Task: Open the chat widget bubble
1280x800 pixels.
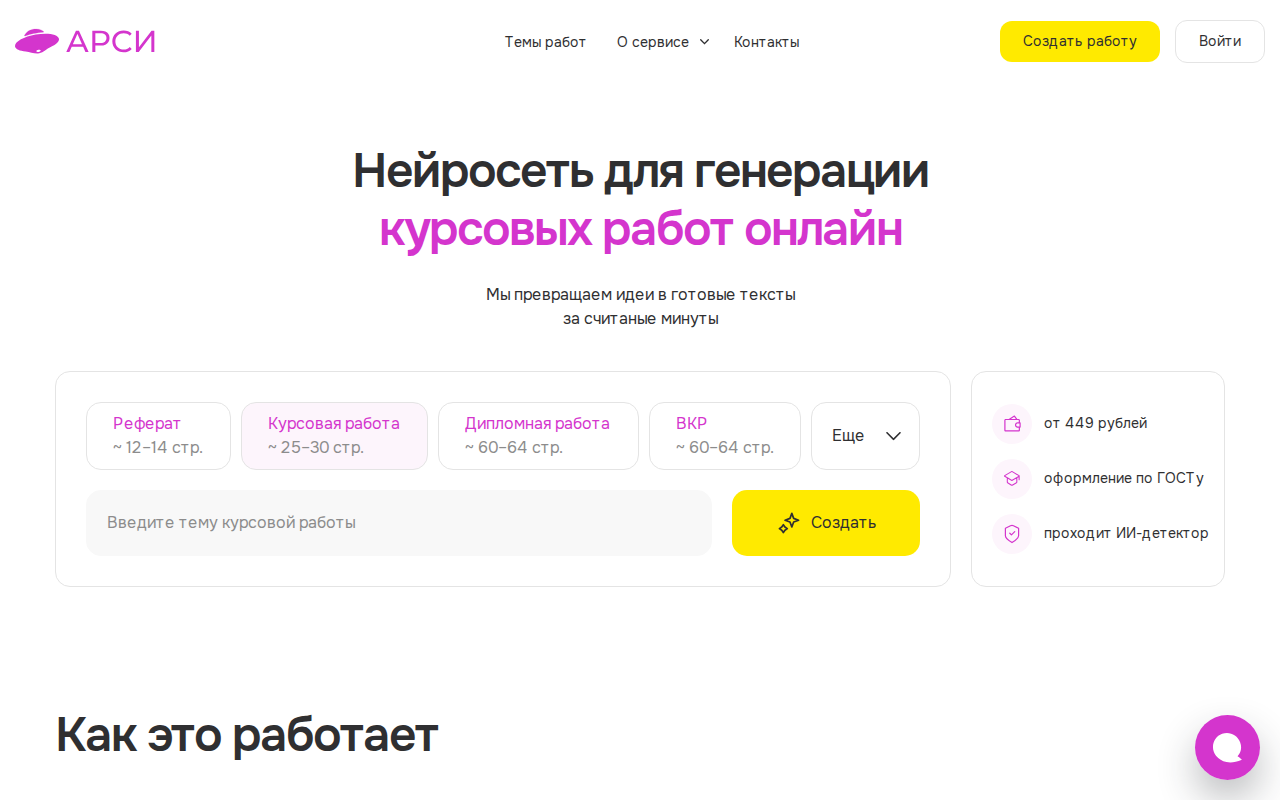Action: pyautogui.click(x=1227, y=747)
